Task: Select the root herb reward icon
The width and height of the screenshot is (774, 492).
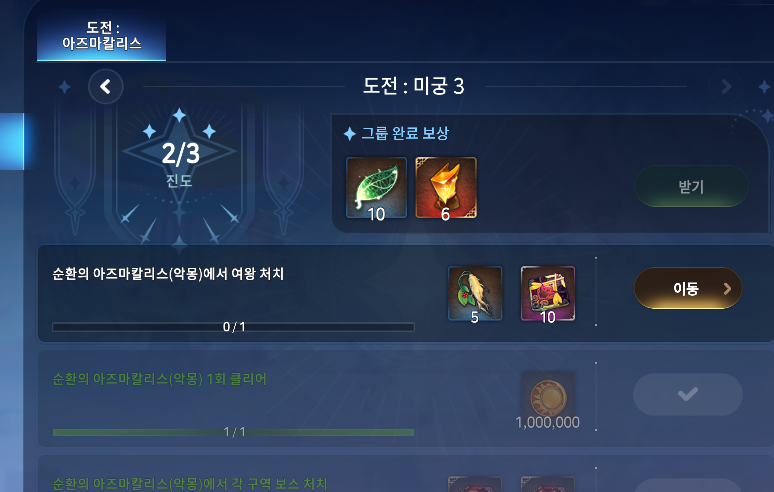Action: 475,294
